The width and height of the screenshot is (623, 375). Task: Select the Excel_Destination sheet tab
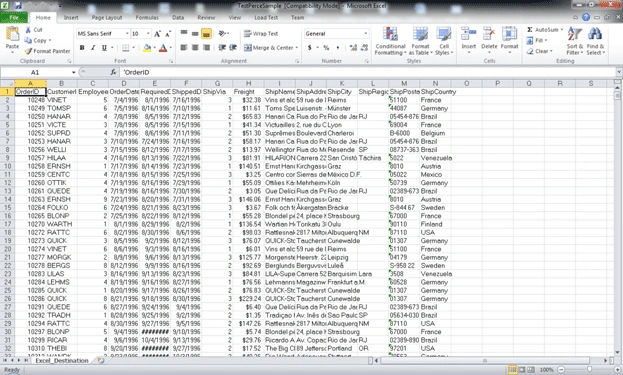[x=62, y=360]
